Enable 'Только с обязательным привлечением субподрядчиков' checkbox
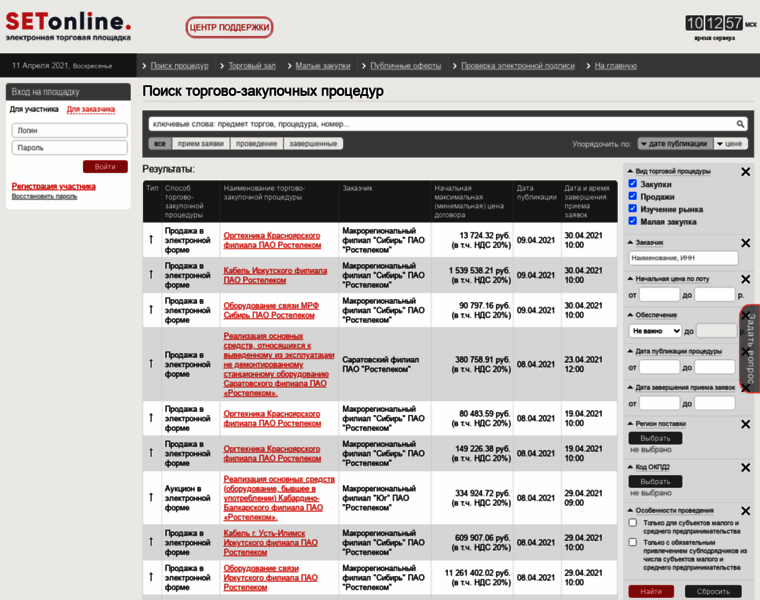The width and height of the screenshot is (760, 600). point(633,542)
